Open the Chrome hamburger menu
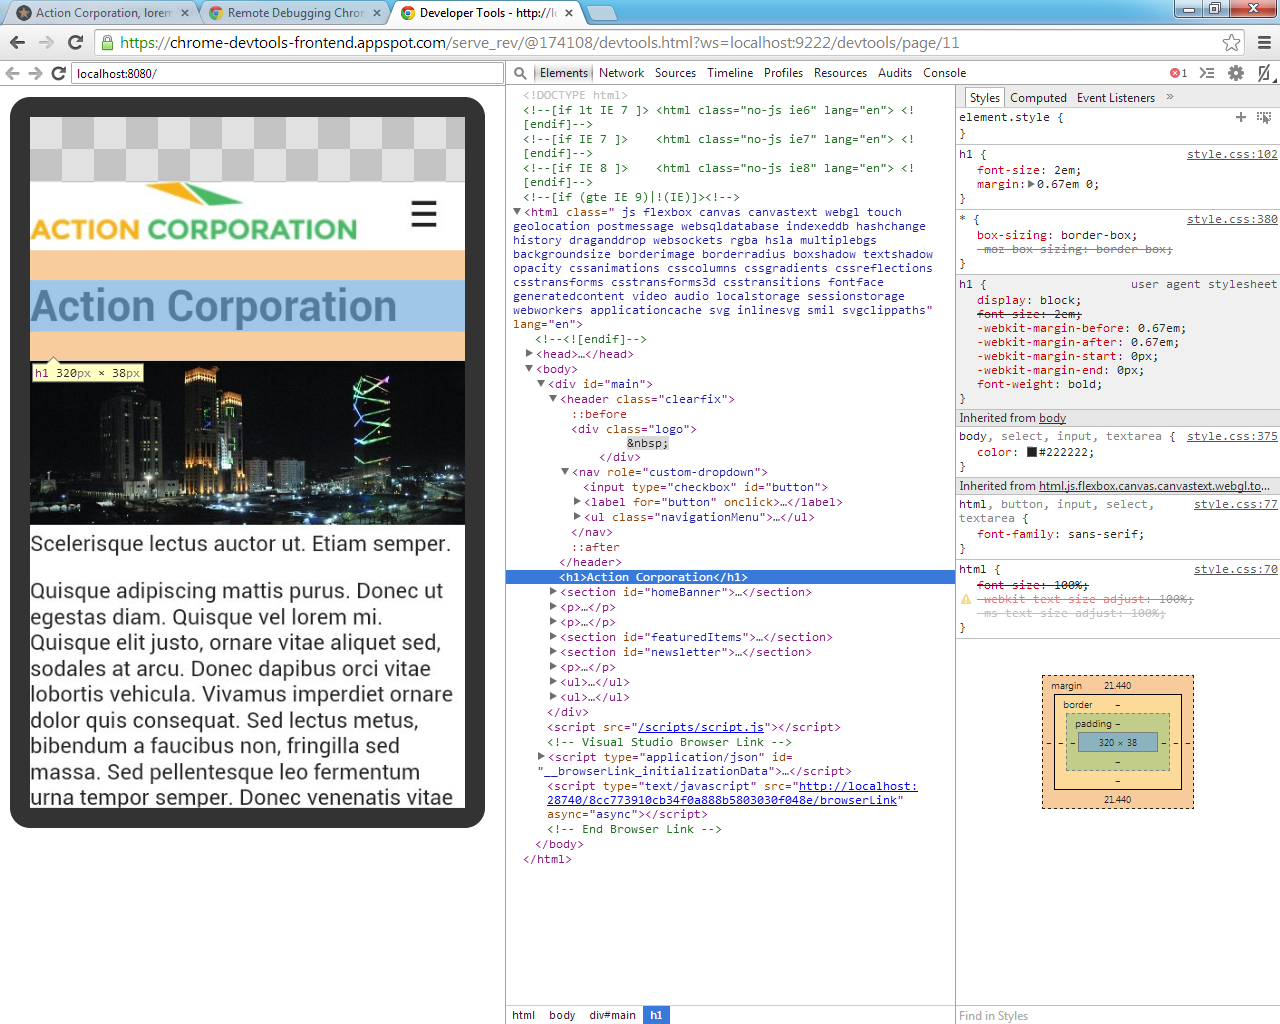Viewport: 1280px width, 1024px height. [1264, 42]
